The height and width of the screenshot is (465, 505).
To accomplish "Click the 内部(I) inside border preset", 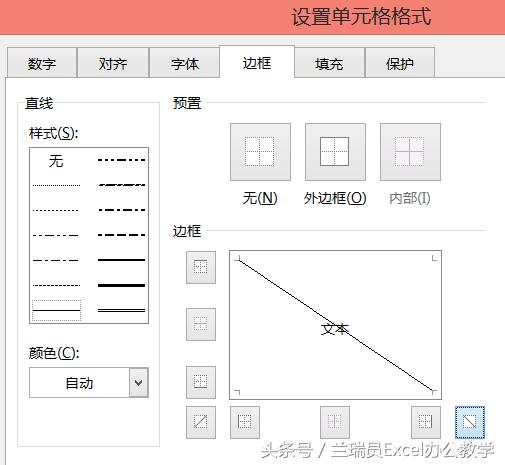I will (x=410, y=152).
